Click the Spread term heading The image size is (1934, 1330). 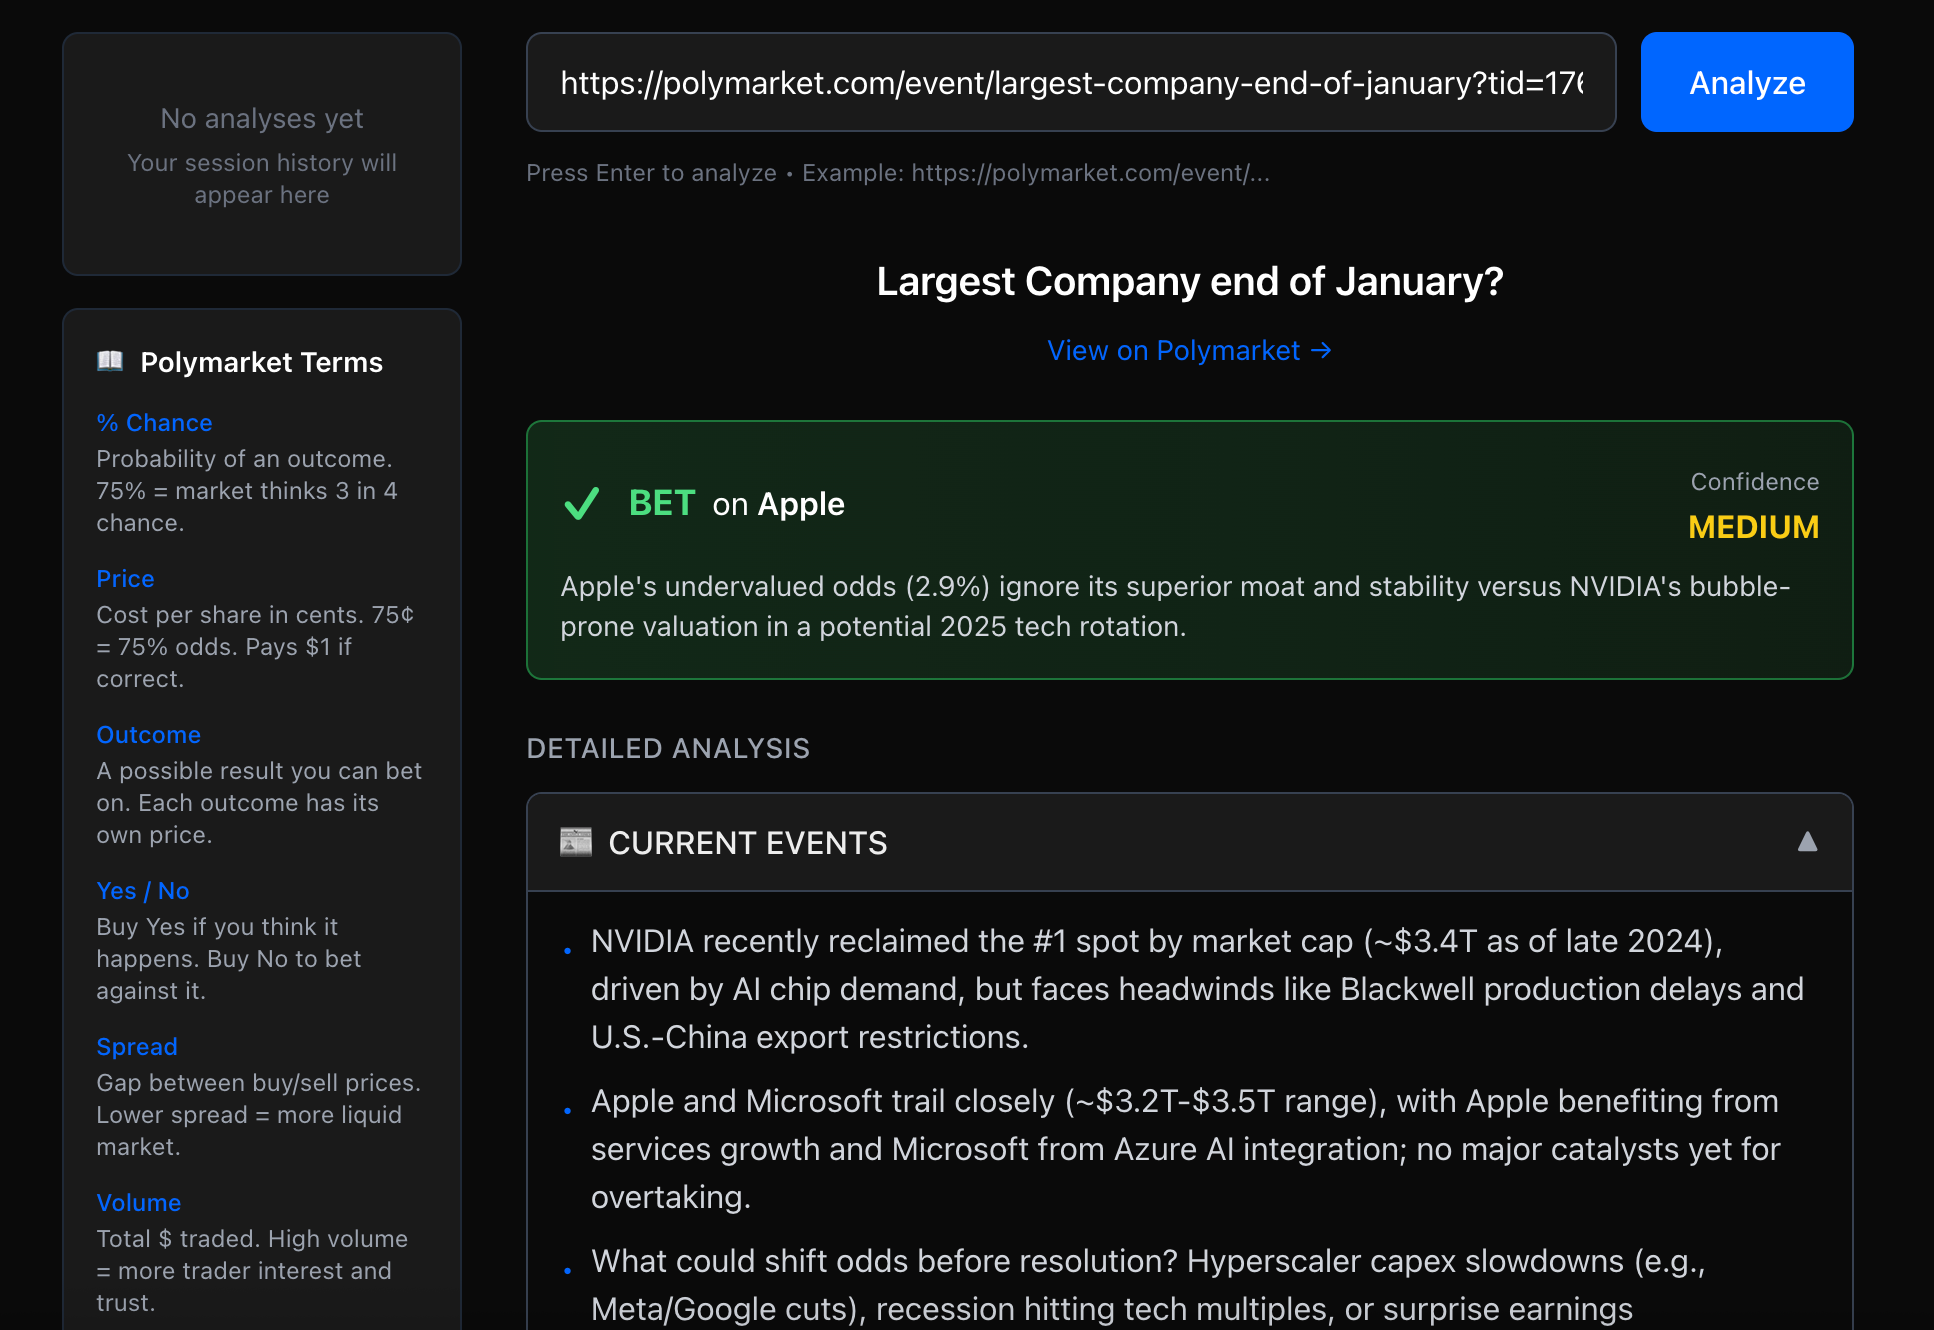[x=136, y=1047]
